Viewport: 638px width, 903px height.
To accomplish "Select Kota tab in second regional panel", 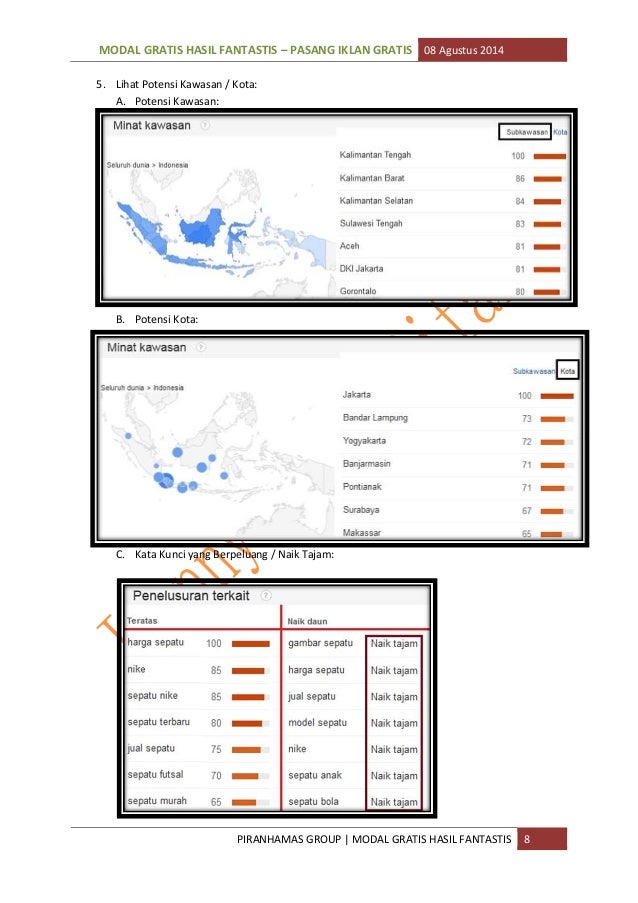I will coord(568,371).
